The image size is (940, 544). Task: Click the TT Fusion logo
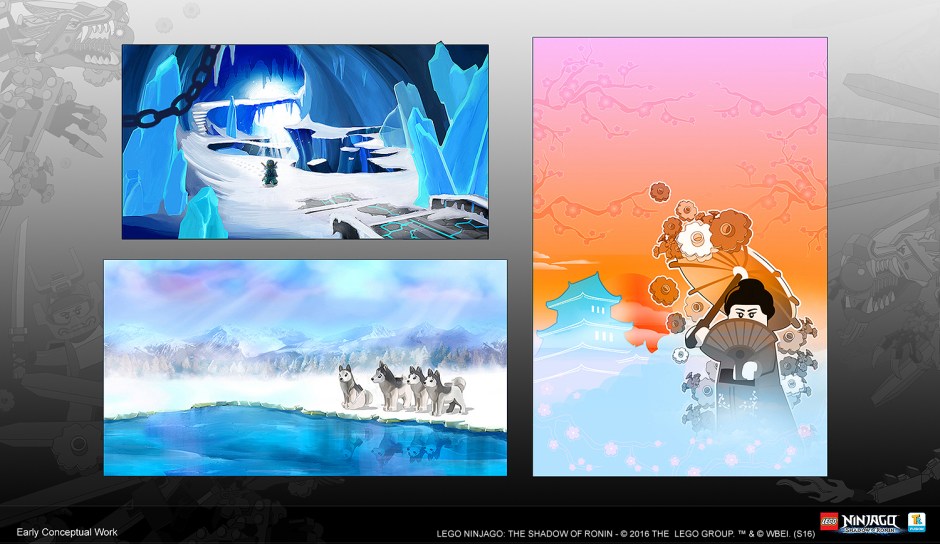click(916, 521)
